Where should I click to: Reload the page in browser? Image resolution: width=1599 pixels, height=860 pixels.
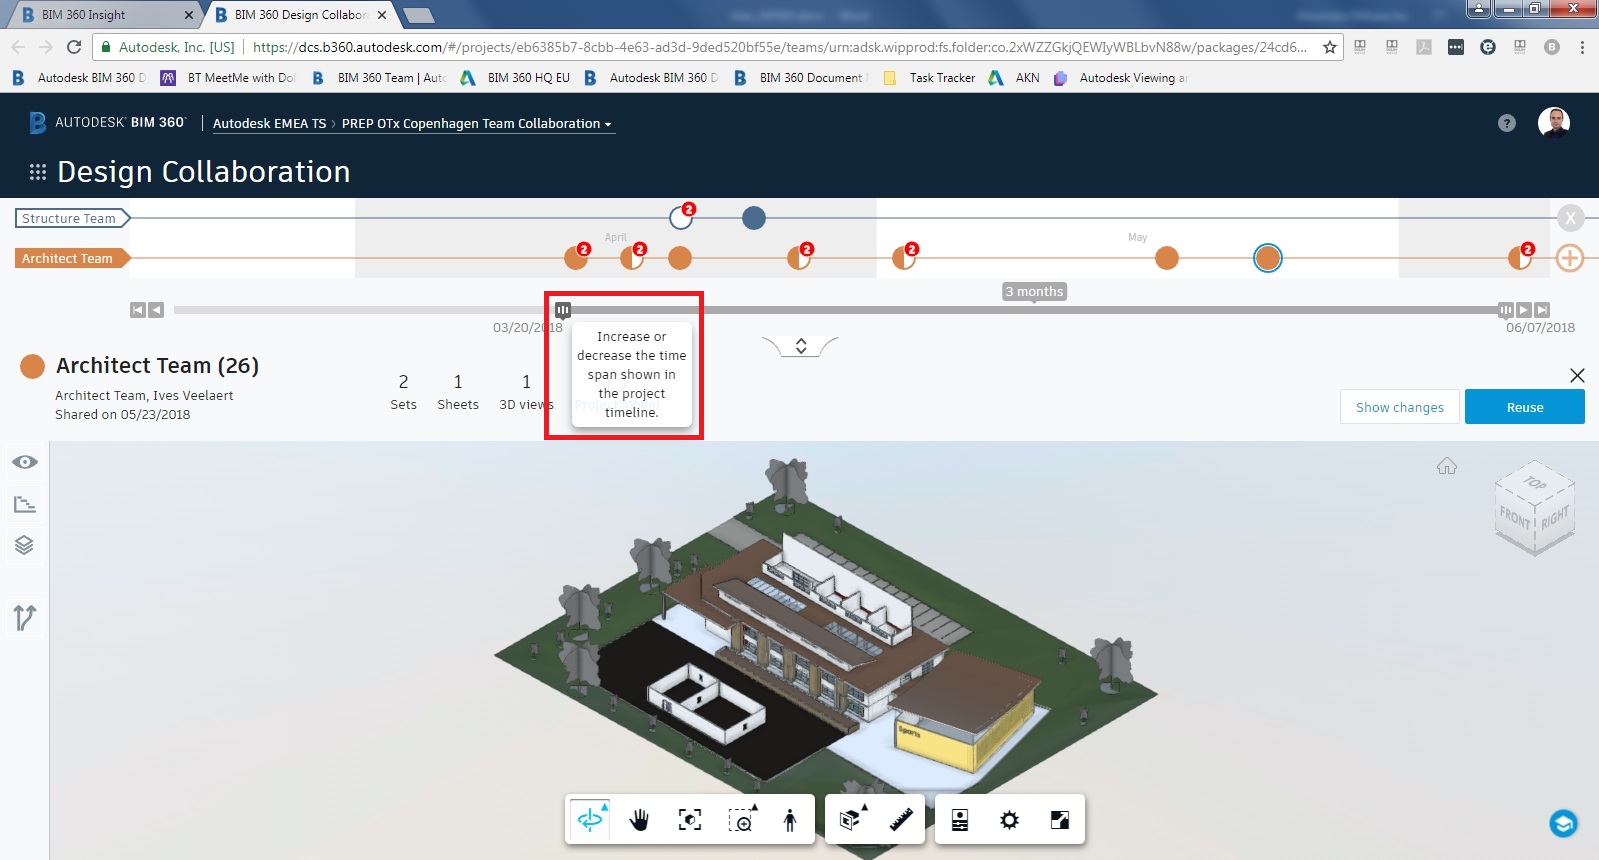(x=74, y=47)
